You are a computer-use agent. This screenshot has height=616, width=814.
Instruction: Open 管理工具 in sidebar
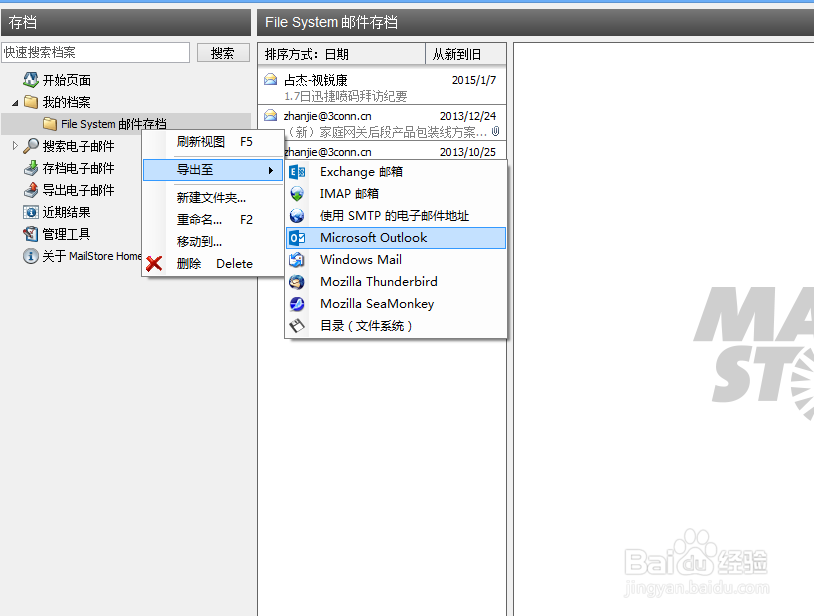(x=66, y=234)
